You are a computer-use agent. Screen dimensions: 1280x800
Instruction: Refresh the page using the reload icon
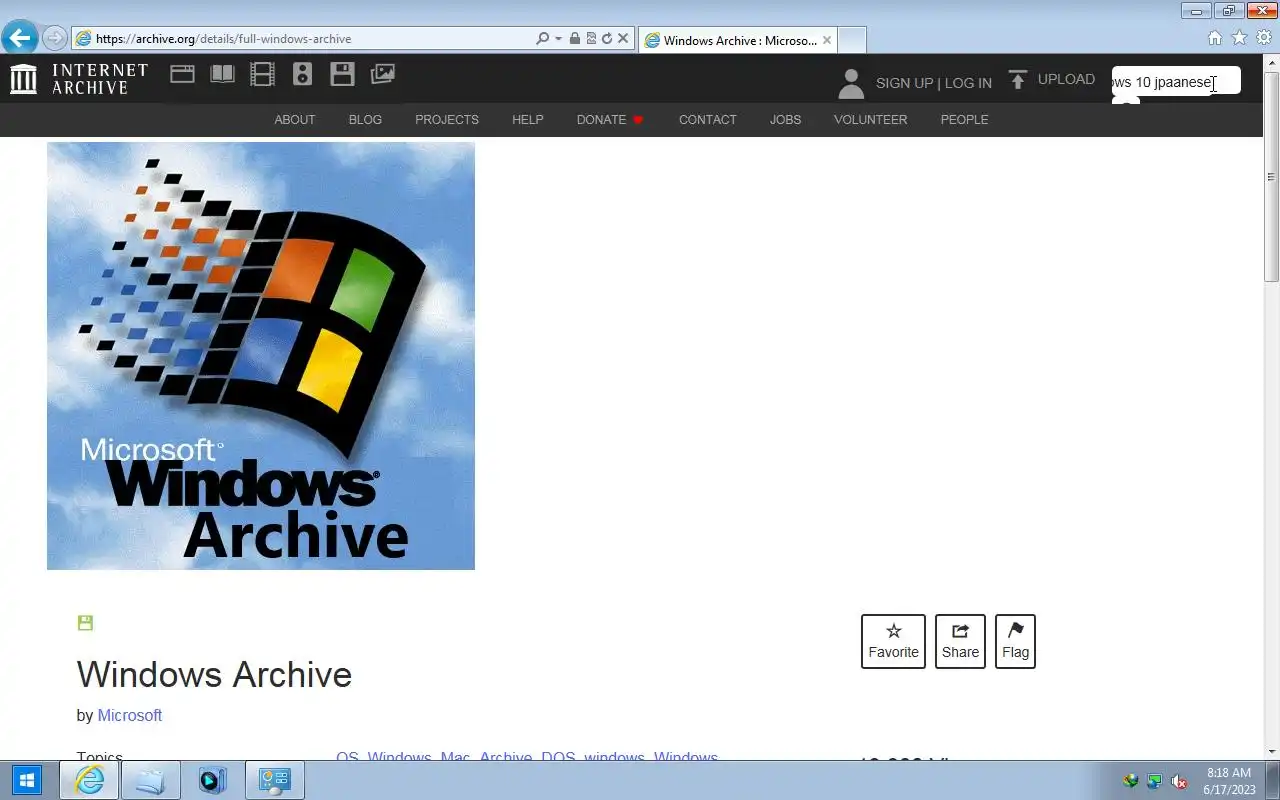606,38
